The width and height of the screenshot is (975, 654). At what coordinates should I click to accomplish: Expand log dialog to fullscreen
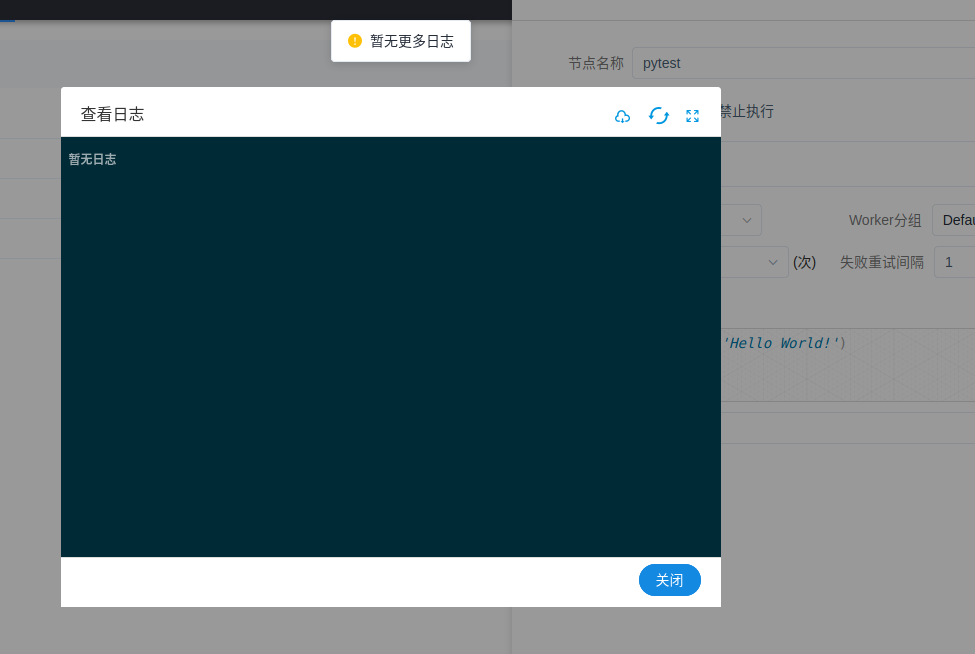point(692,116)
